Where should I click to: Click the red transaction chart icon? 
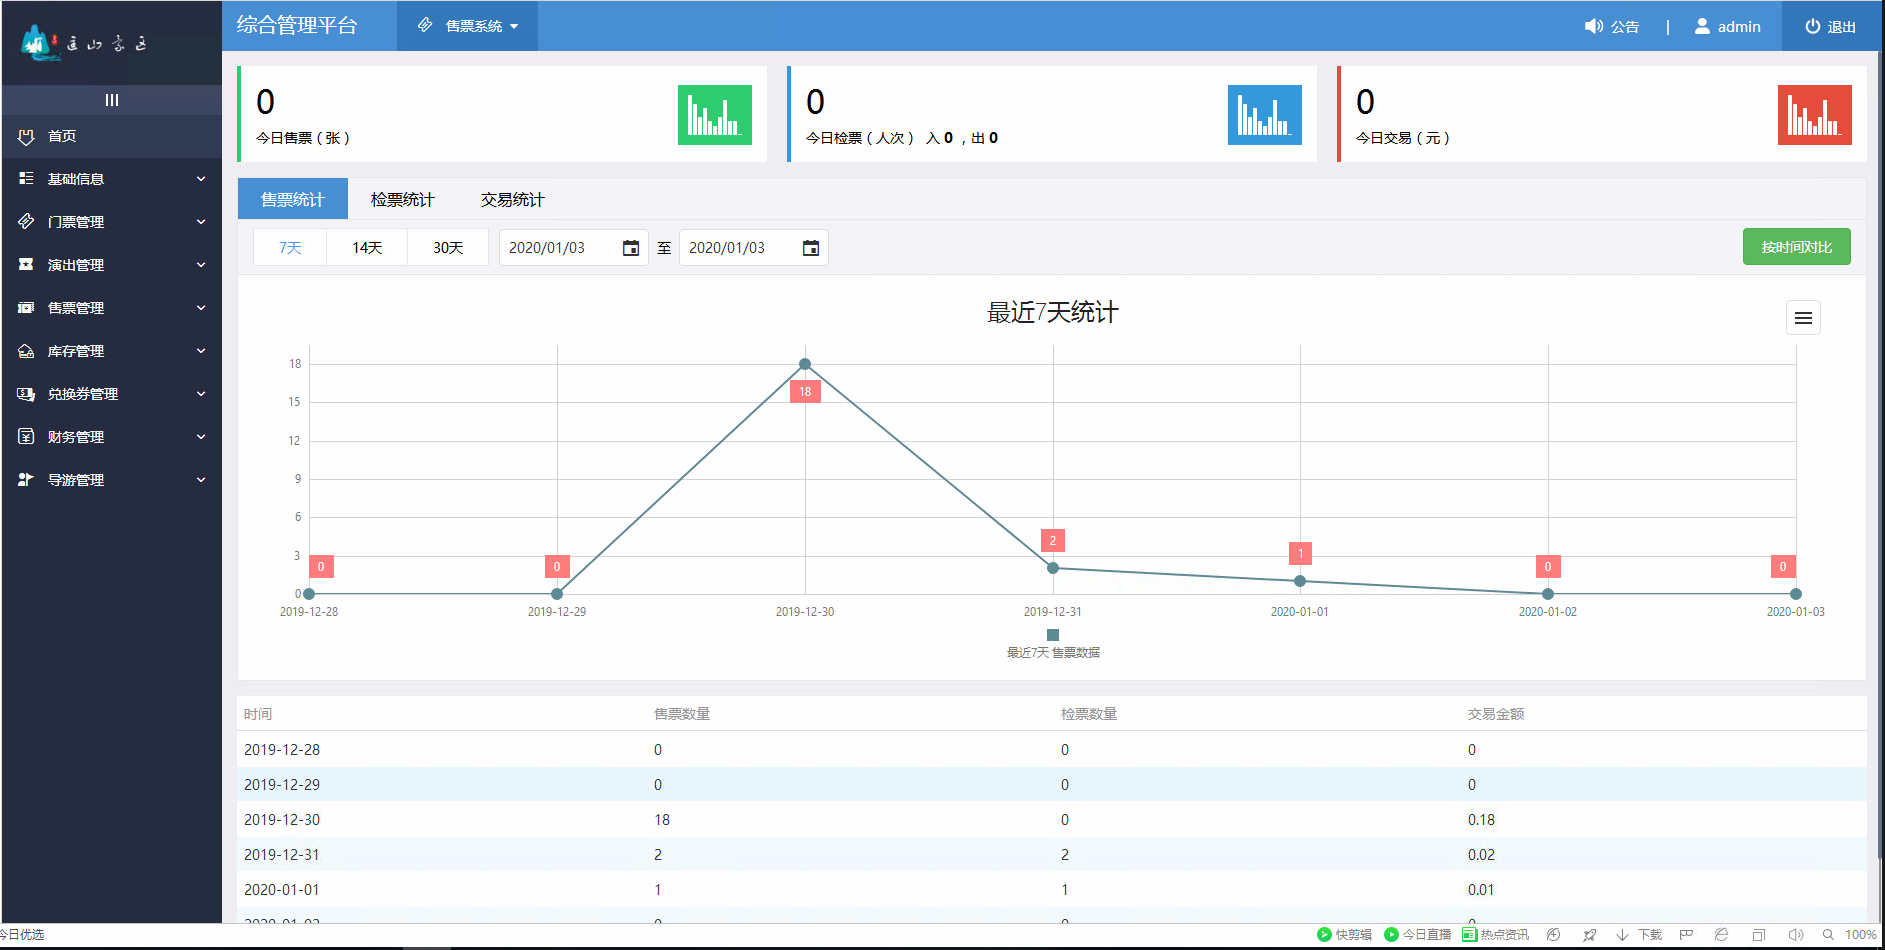coord(1814,115)
